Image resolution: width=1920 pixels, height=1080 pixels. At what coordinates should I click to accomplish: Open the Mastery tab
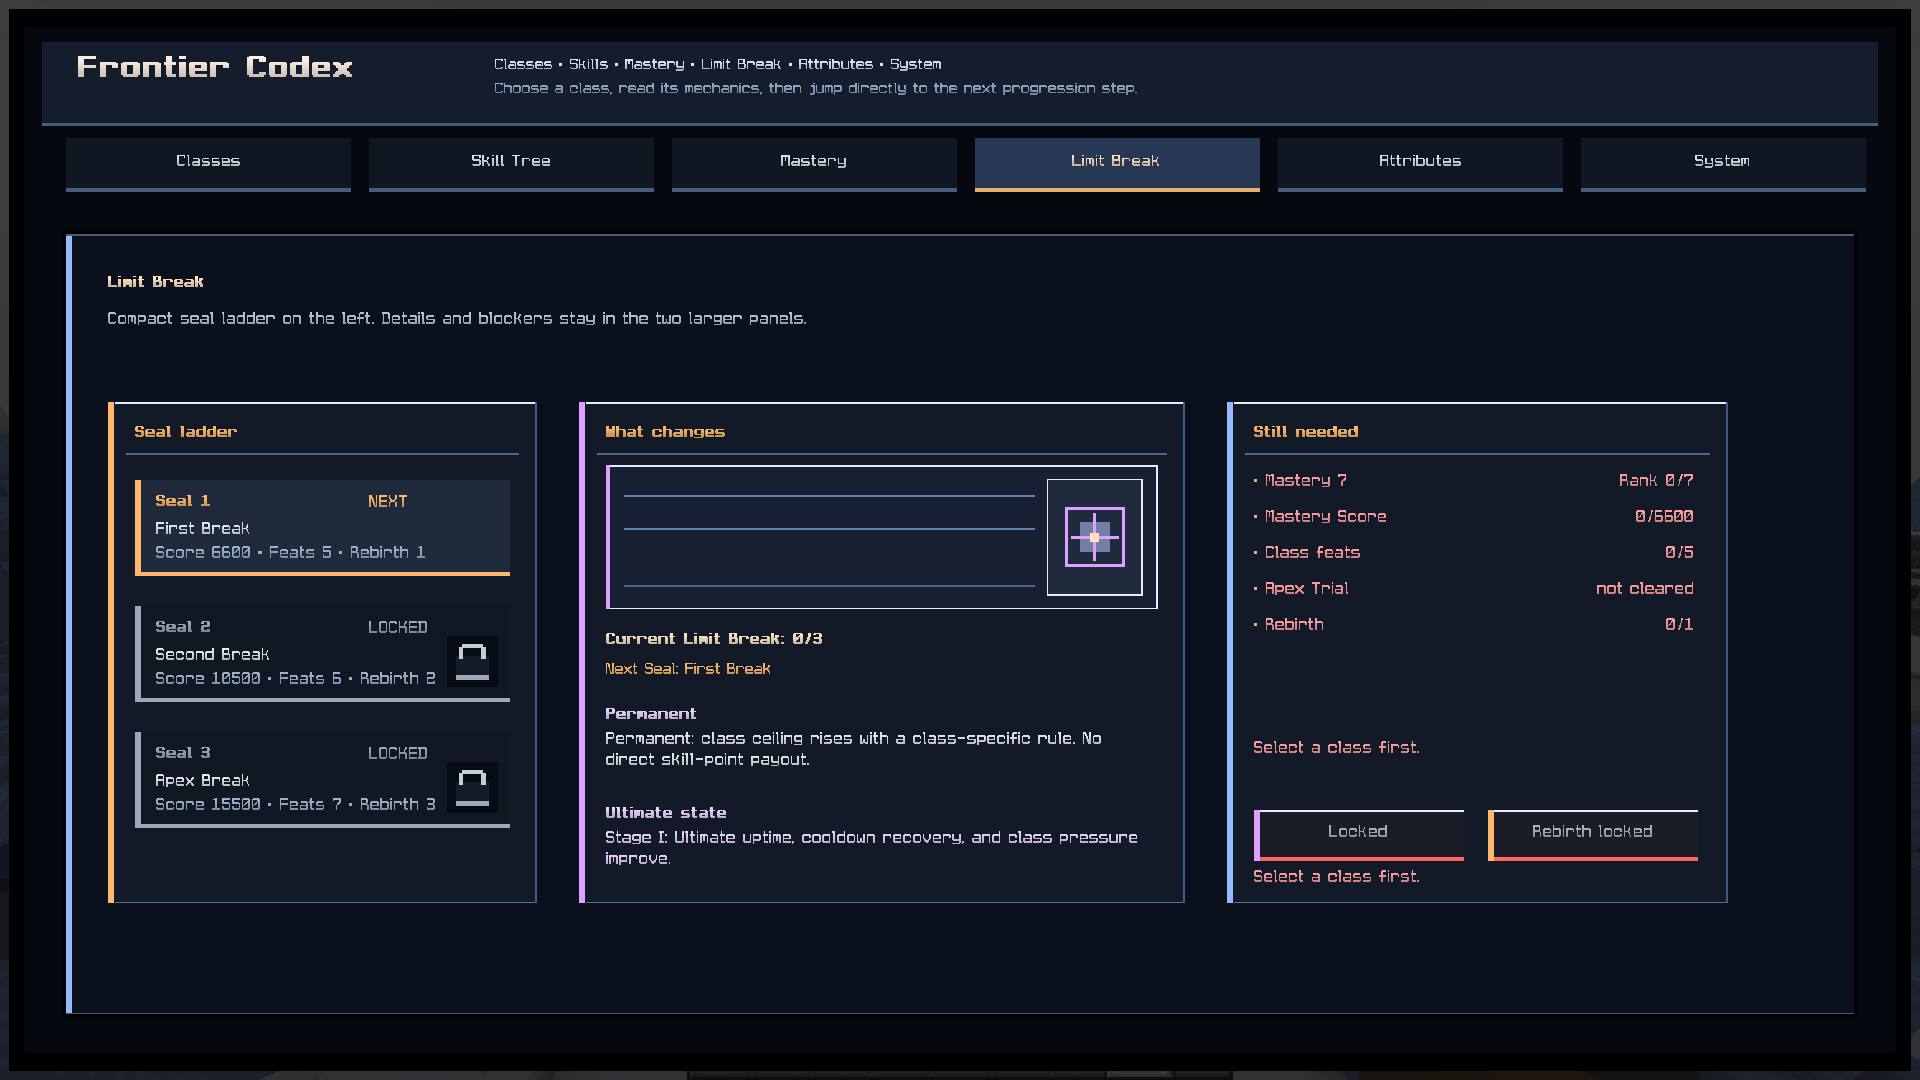click(x=814, y=164)
